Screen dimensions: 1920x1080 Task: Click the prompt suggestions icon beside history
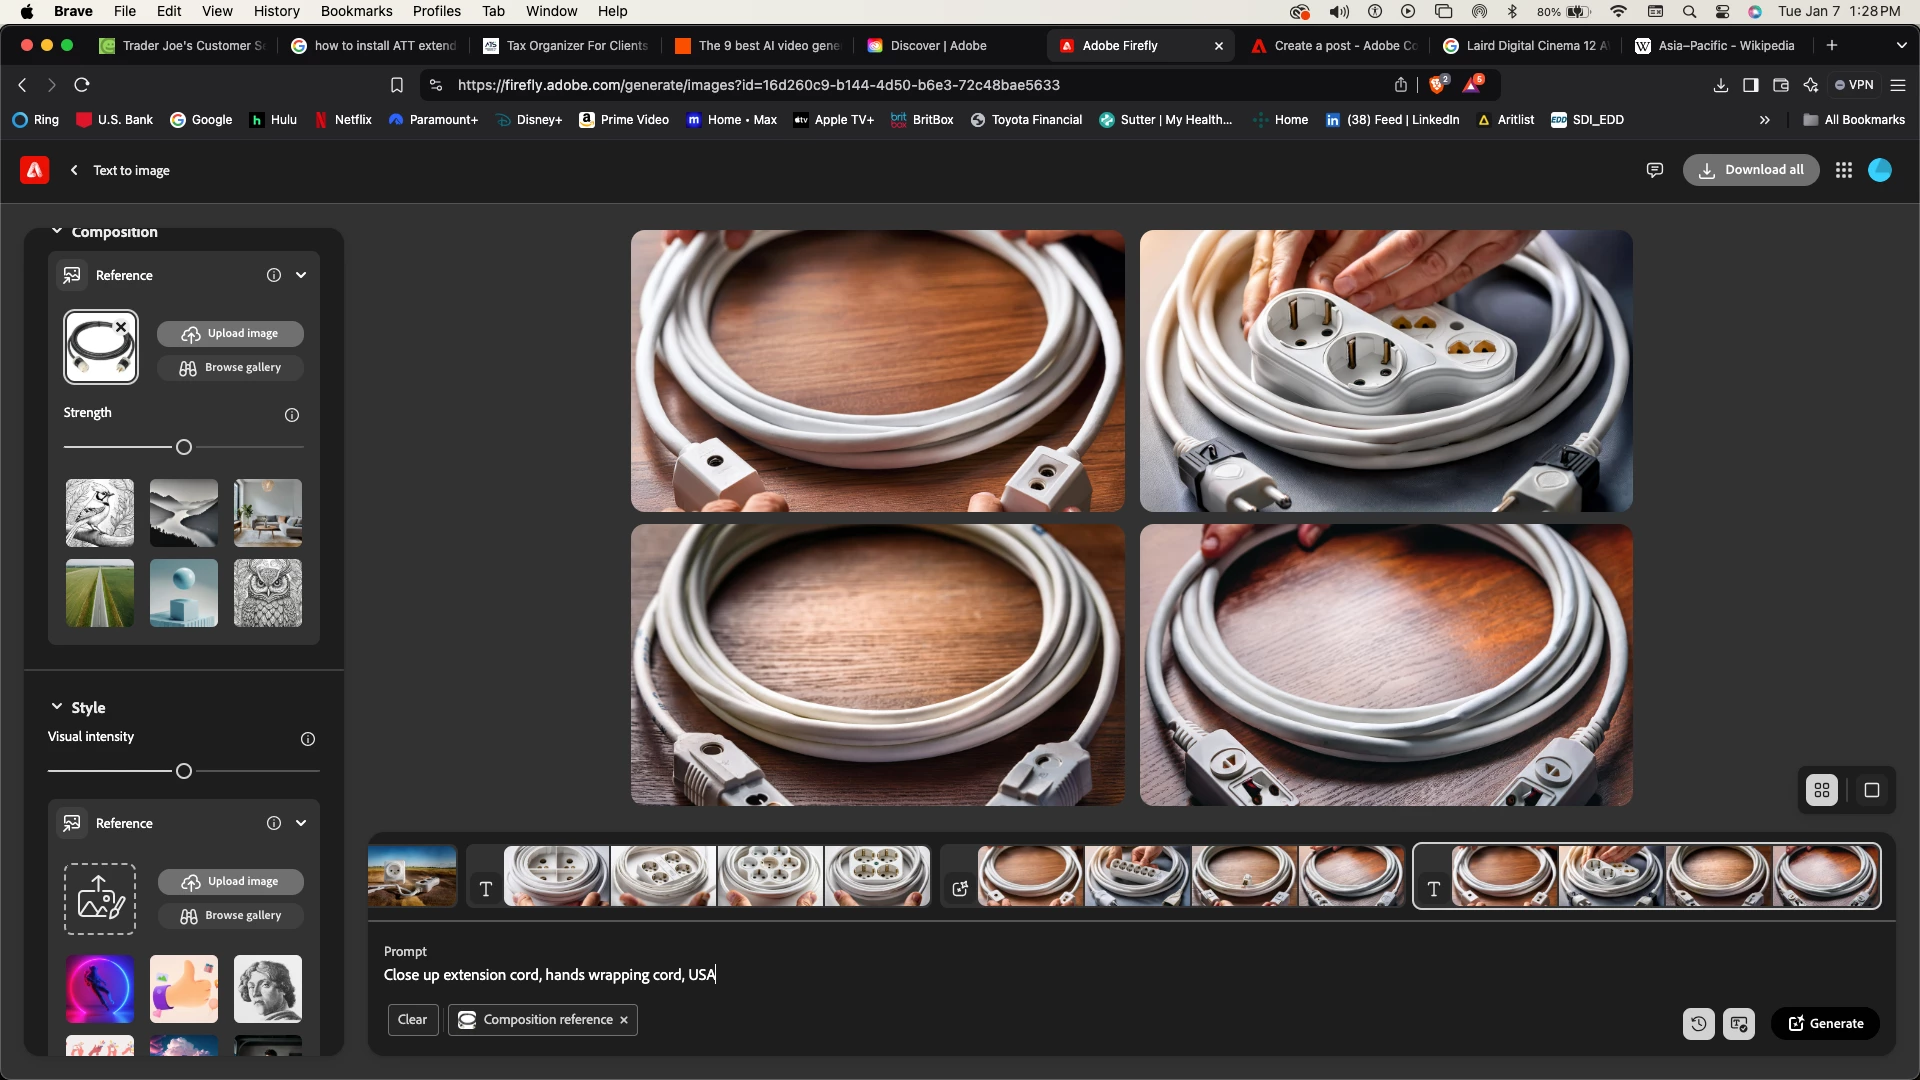[x=1739, y=1024]
